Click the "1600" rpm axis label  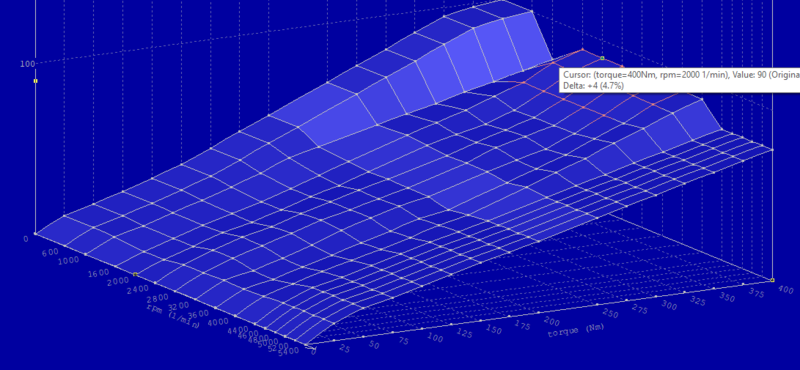[x=97, y=273]
